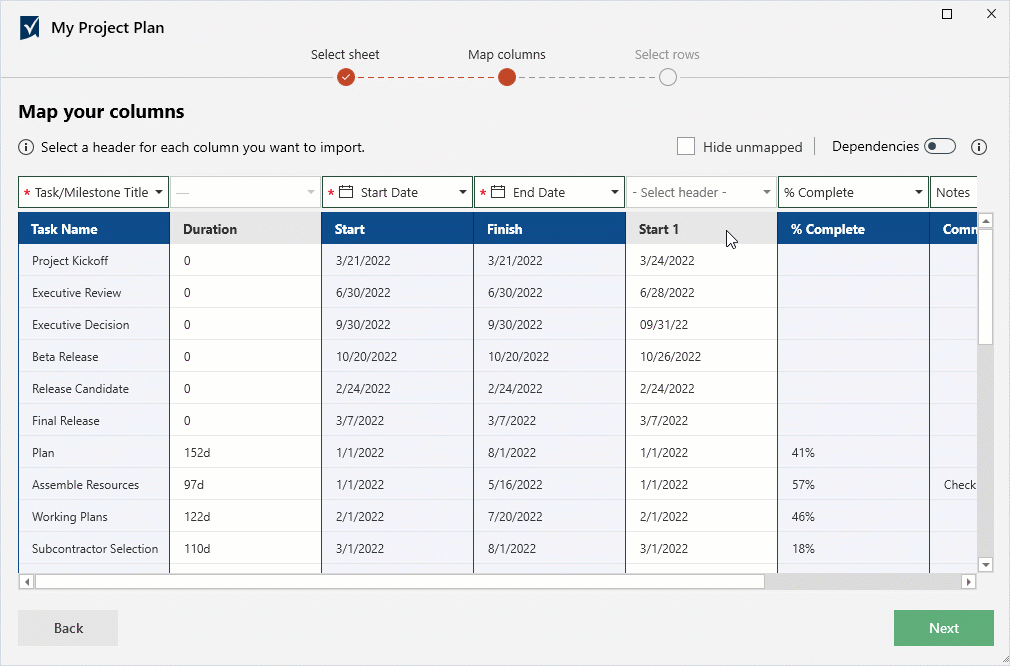Screen dimensions: 1010x666
Task: Click the blue % Complete column header
Action: pyautogui.click(x=853, y=229)
